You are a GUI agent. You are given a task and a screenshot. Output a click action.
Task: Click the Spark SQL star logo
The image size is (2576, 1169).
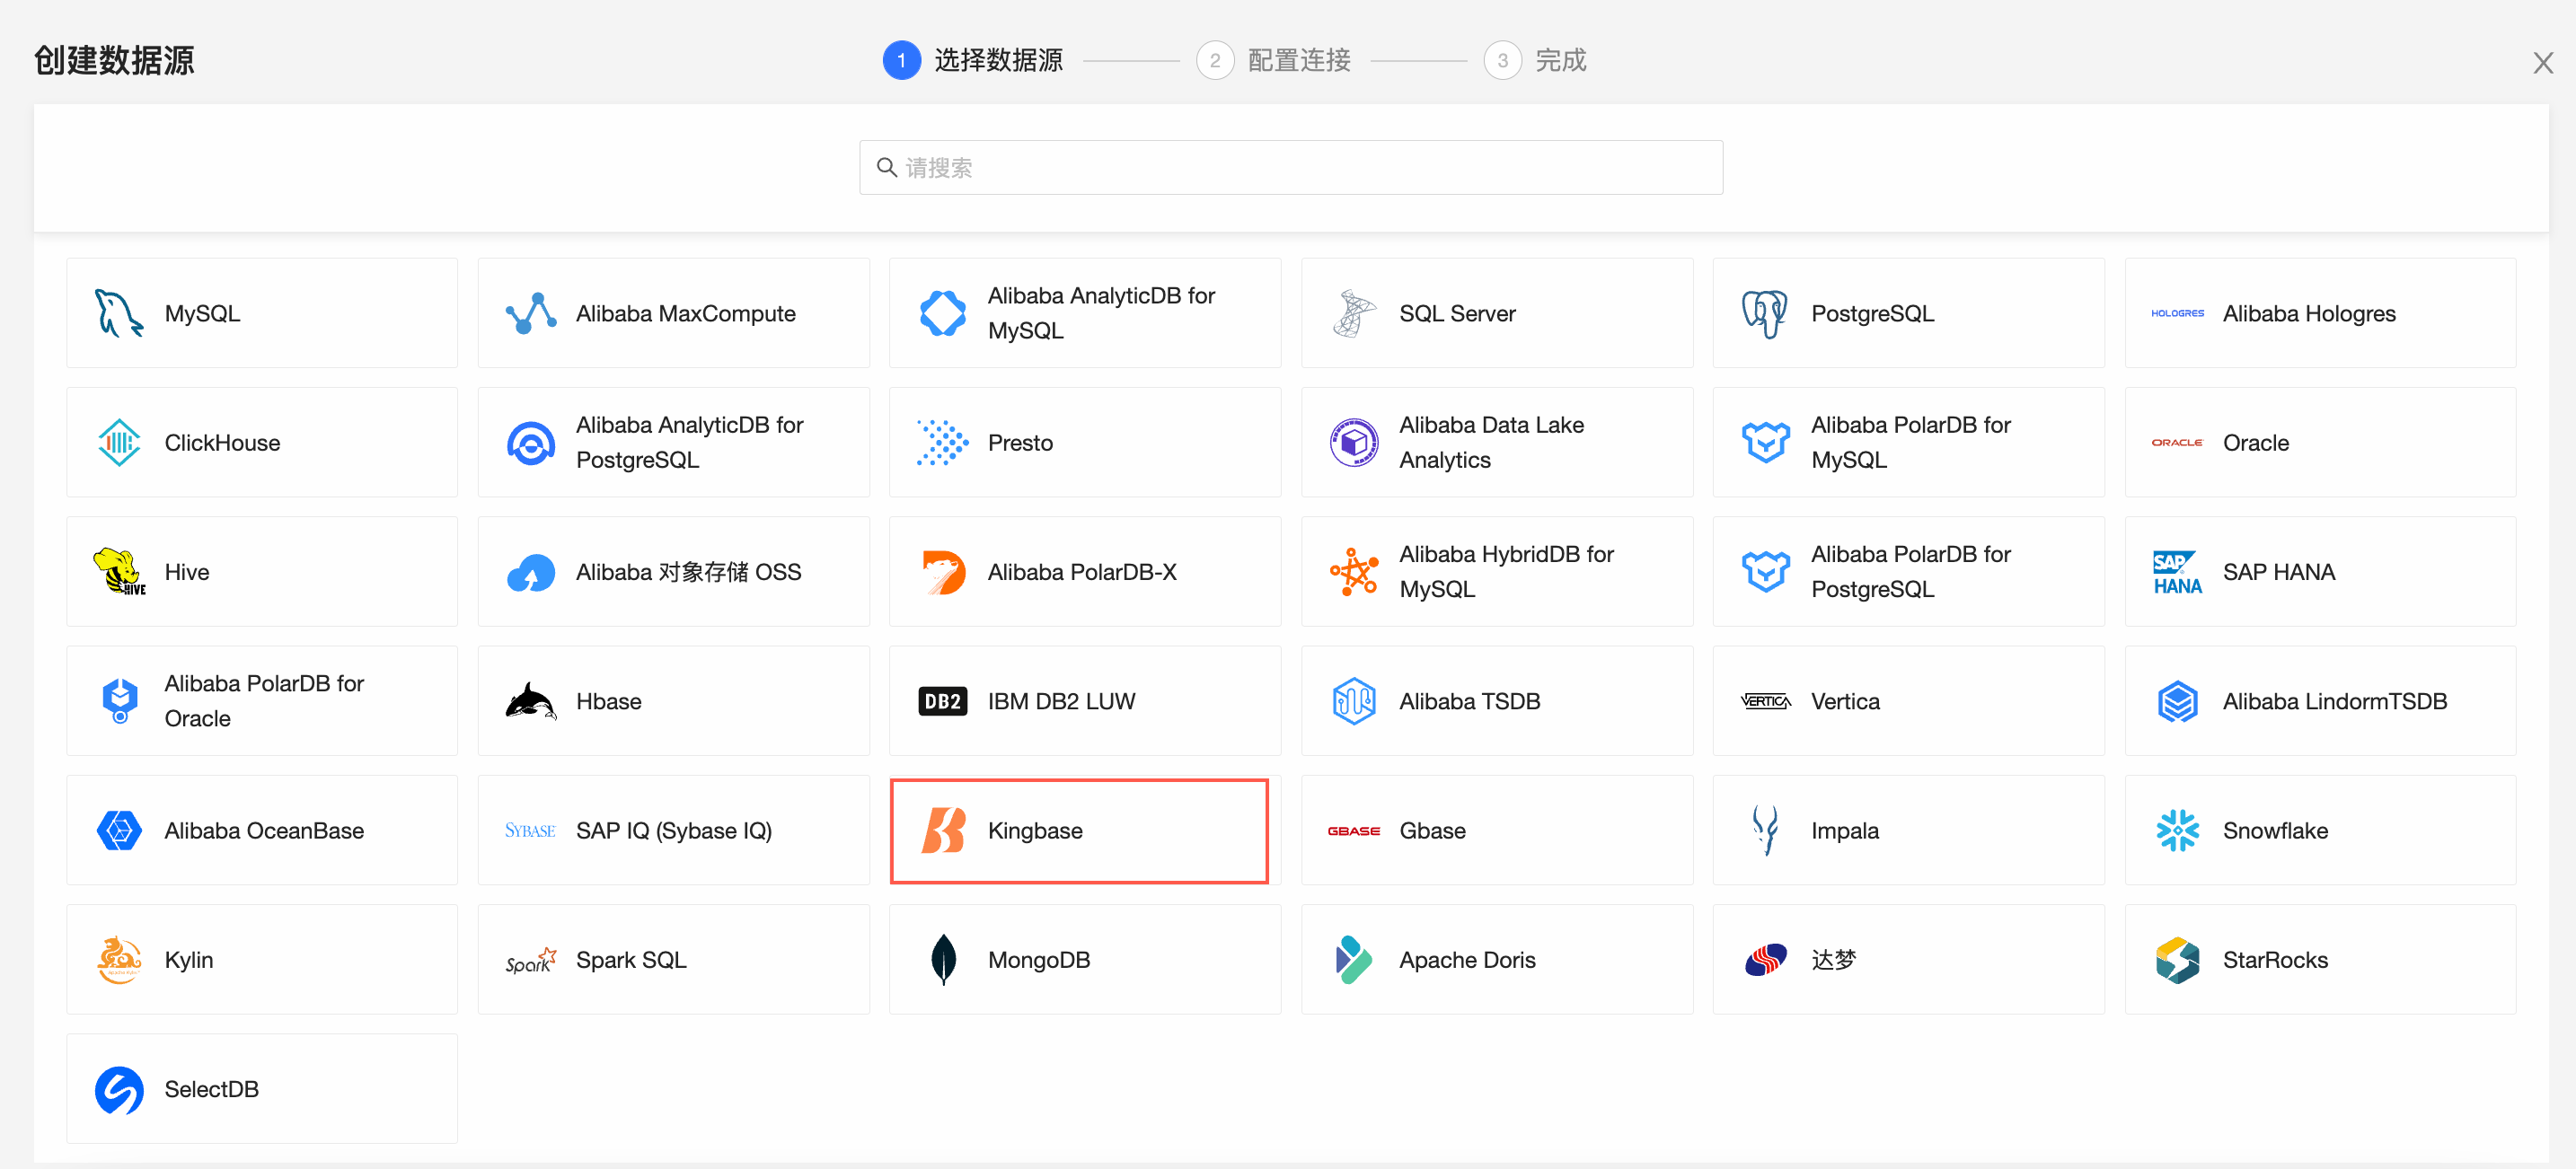click(531, 959)
